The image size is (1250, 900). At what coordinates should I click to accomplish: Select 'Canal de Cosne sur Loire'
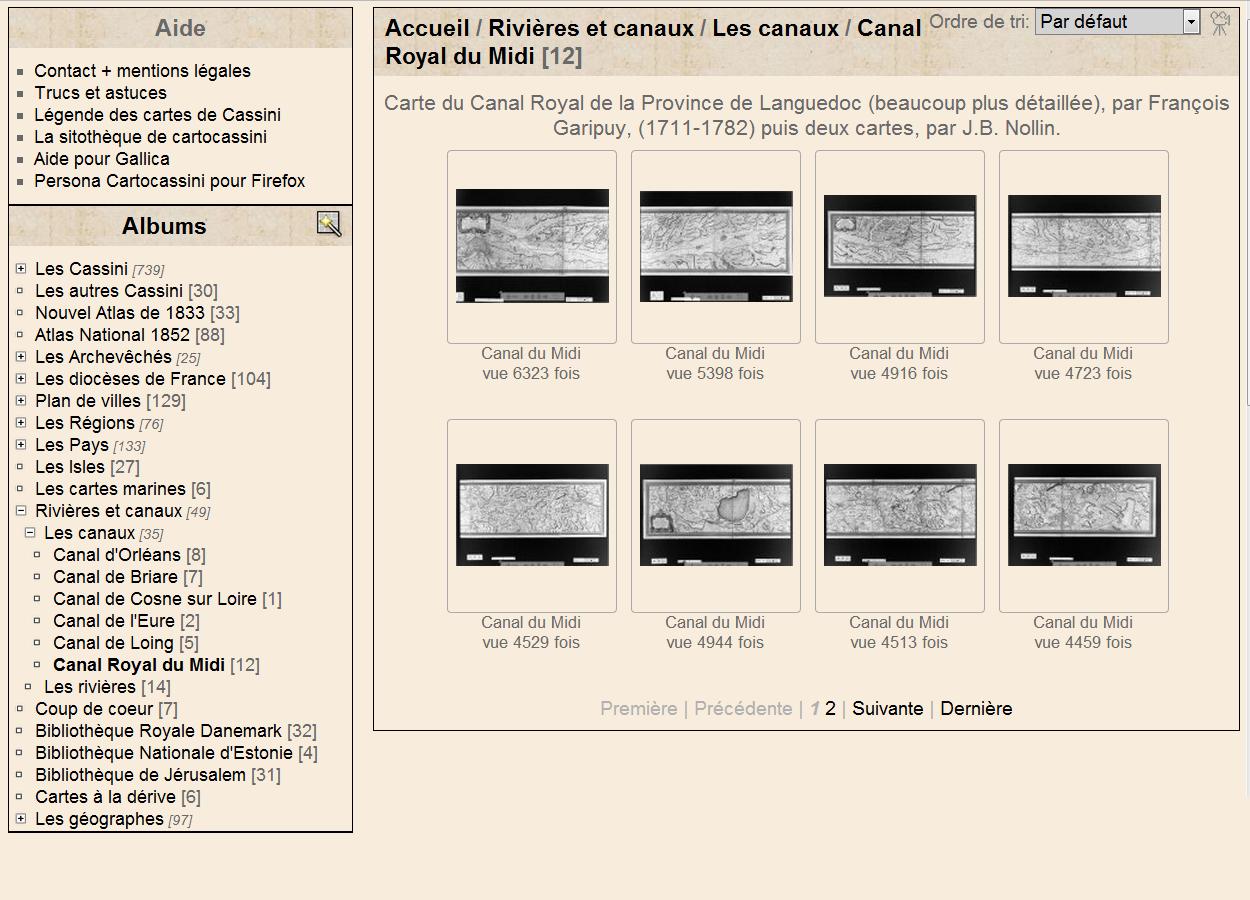[x=155, y=599]
